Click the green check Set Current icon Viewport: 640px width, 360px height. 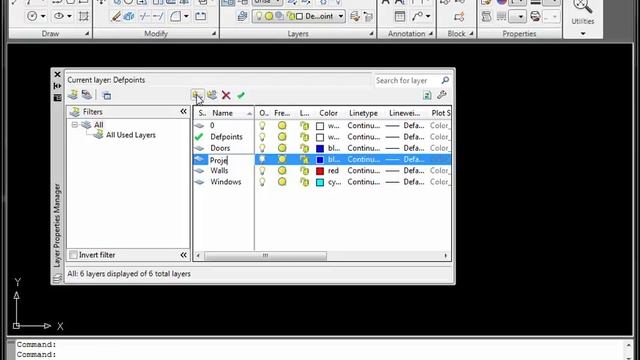point(241,96)
